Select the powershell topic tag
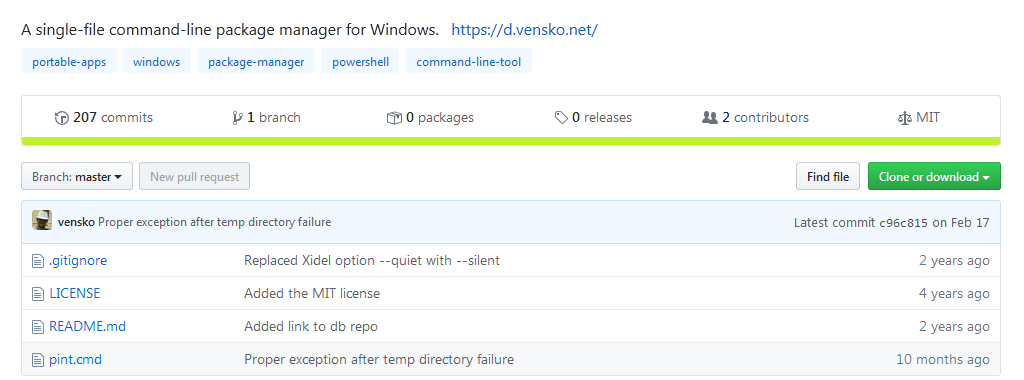This screenshot has width=1024, height=380. click(x=360, y=61)
